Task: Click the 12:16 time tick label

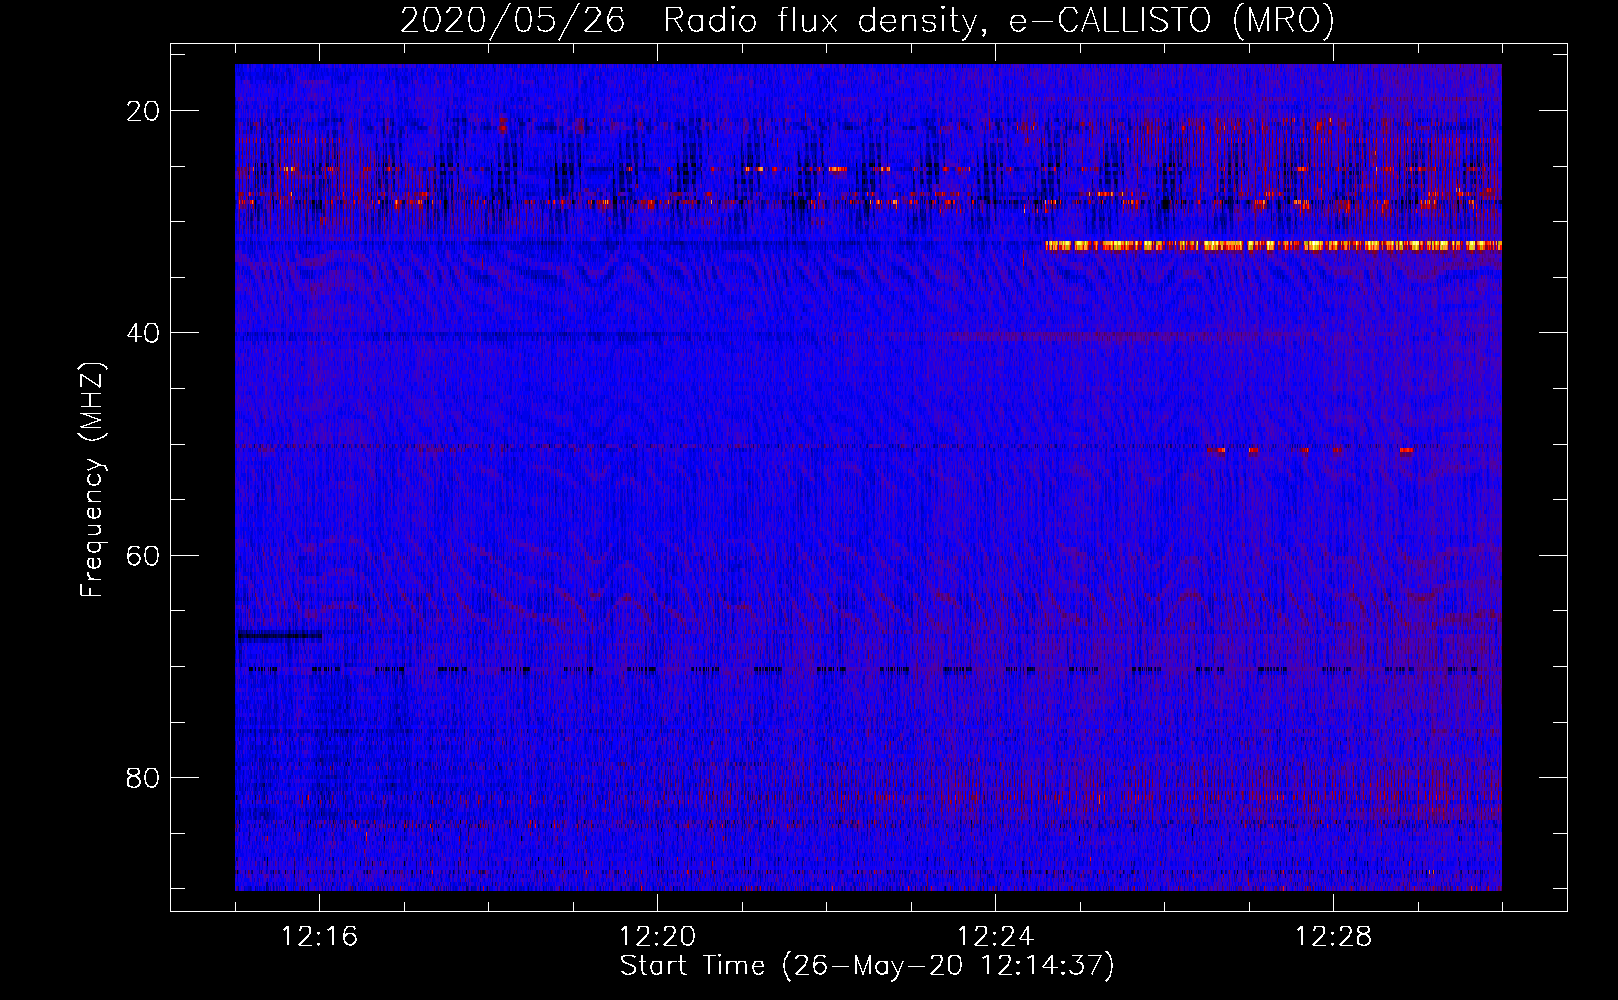Action: click(319, 937)
